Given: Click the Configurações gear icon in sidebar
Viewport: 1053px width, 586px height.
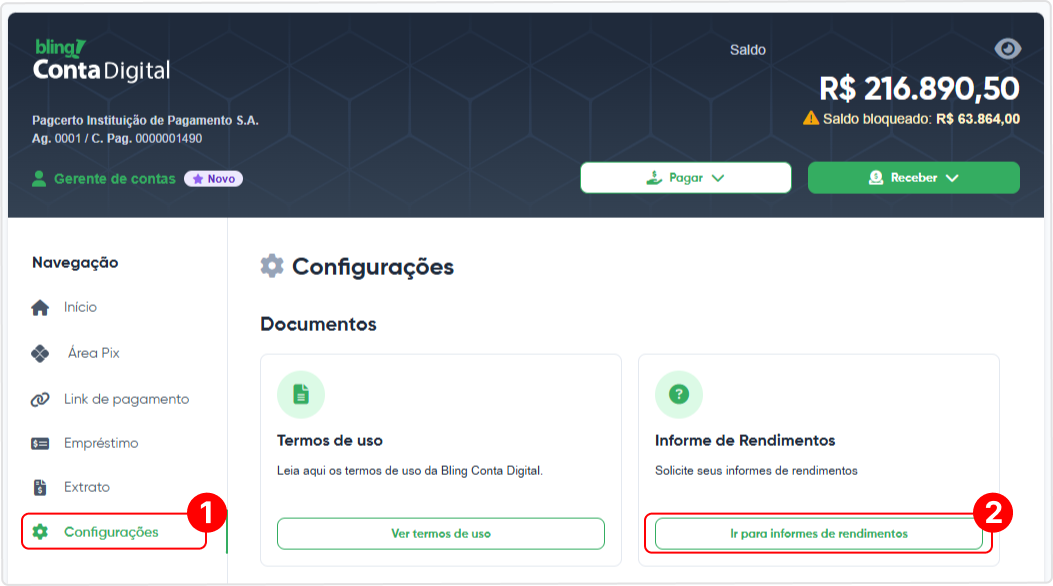Looking at the screenshot, I should [x=40, y=532].
